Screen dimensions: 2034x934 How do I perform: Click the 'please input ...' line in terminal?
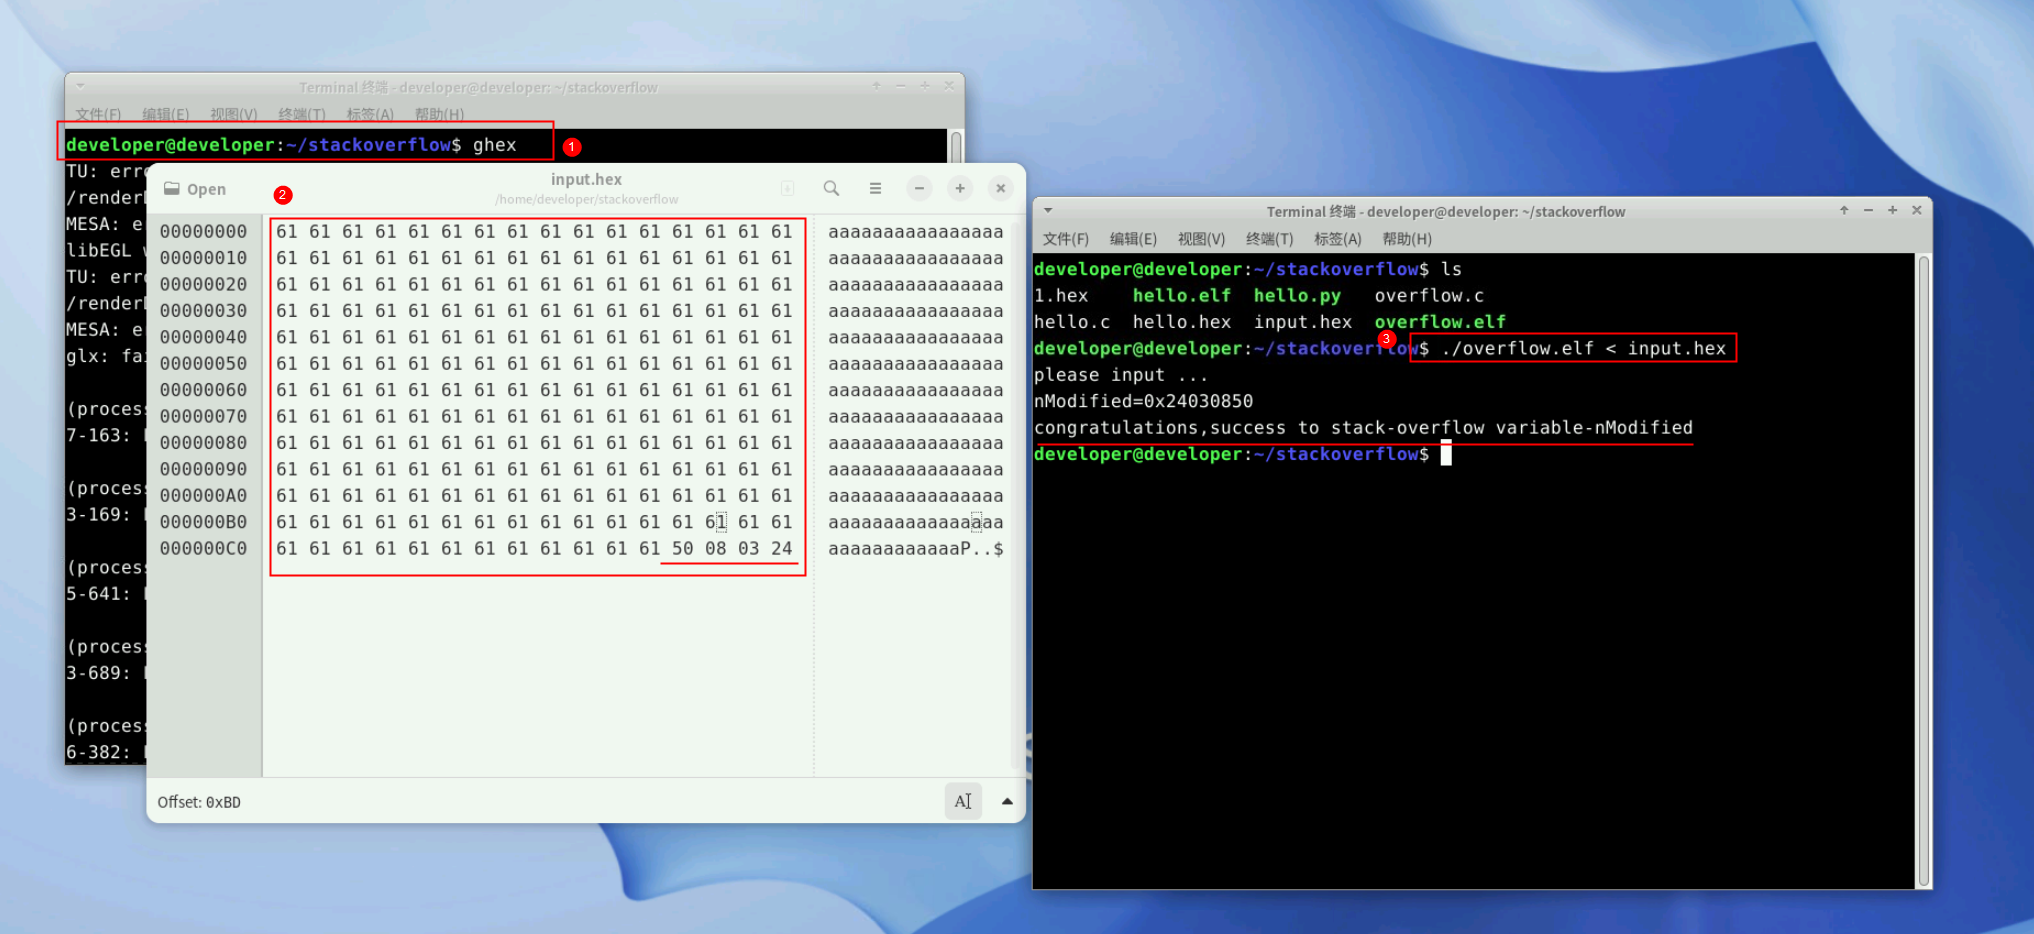1121,375
